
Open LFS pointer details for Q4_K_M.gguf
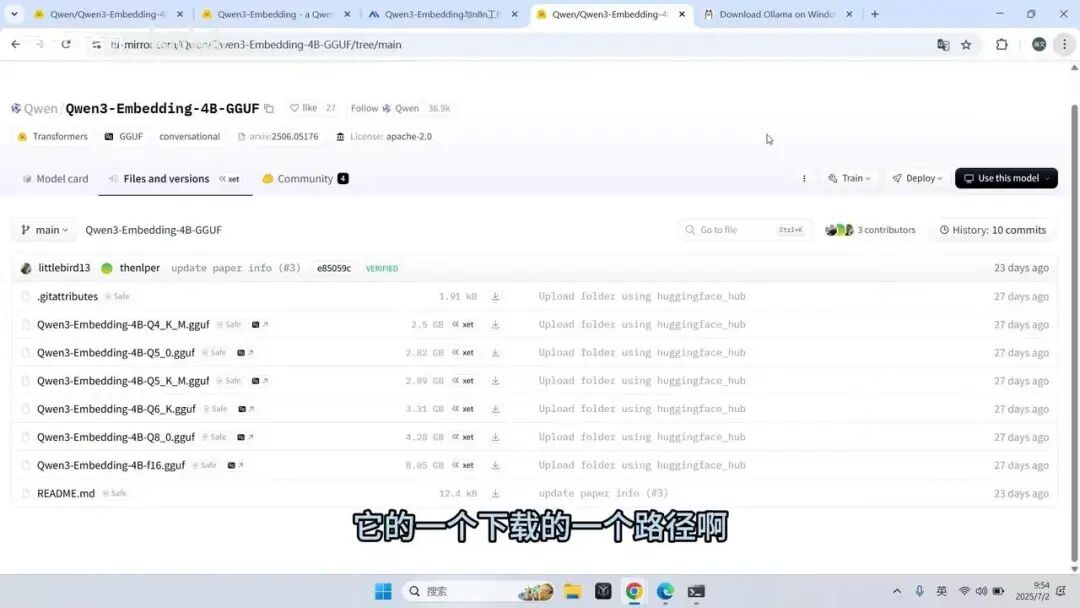point(260,324)
